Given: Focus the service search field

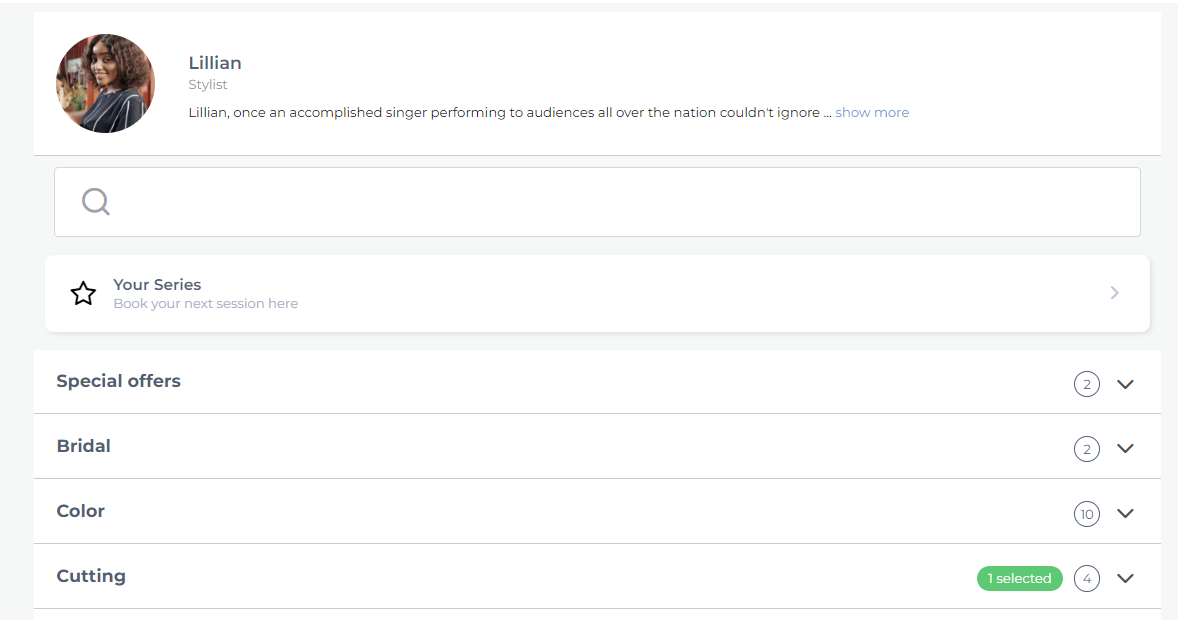Looking at the screenshot, I should point(597,202).
